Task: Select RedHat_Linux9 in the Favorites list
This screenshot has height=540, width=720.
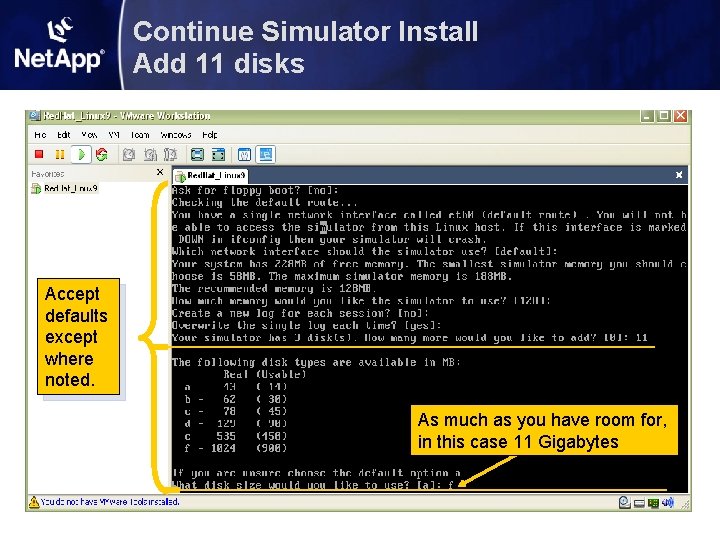Action: 65,188
